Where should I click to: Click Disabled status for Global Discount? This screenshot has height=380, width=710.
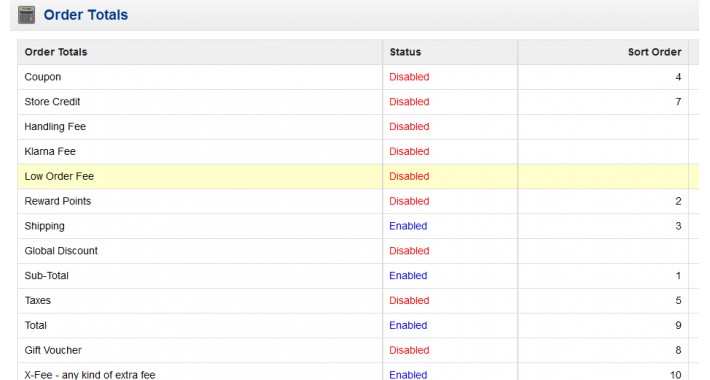click(409, 251)
